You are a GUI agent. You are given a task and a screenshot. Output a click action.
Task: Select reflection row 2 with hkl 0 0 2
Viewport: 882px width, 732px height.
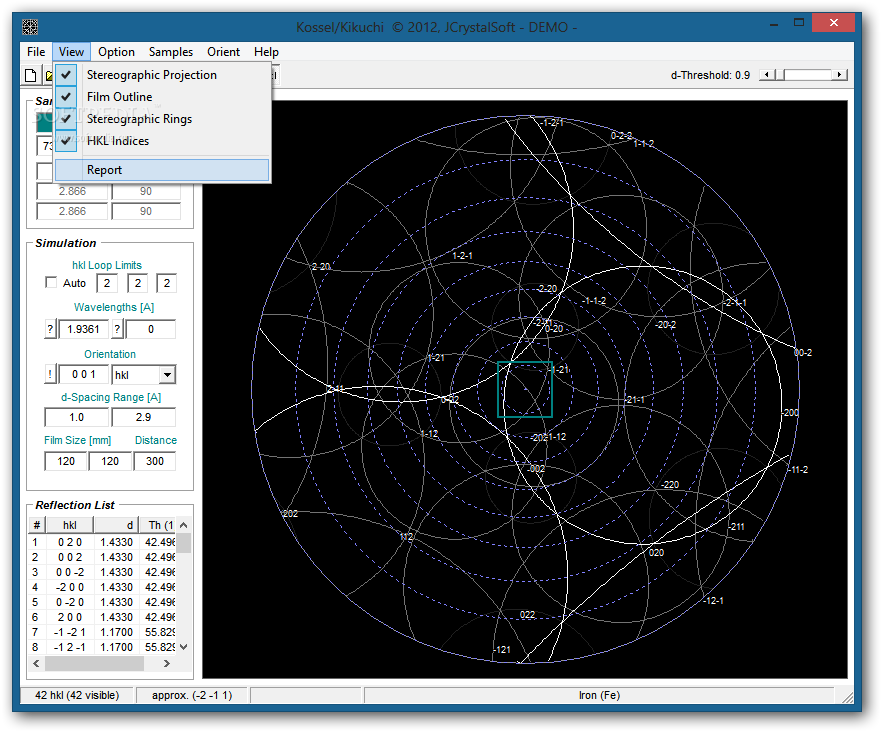coord(103,557)
